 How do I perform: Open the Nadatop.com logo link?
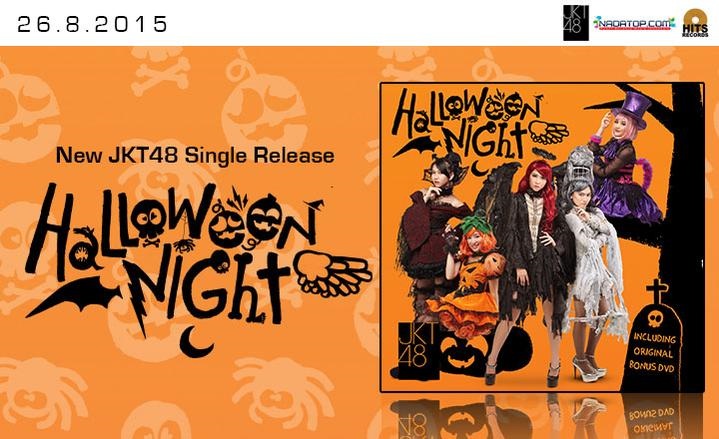click(x=634, y=23)
